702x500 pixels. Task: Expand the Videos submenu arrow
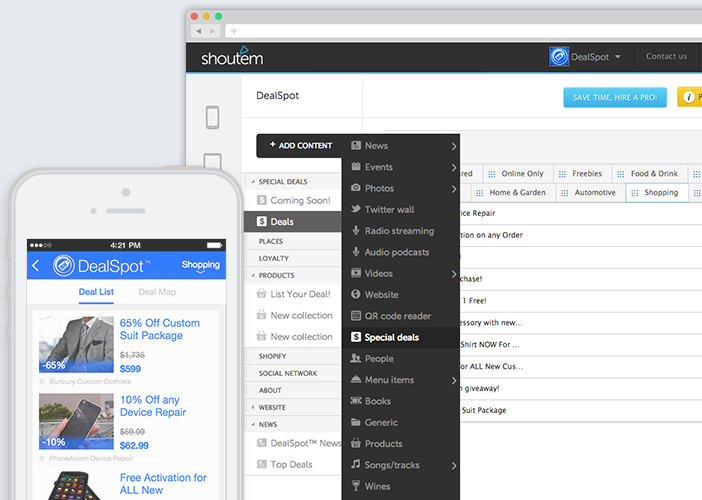(x=454, y=274)
